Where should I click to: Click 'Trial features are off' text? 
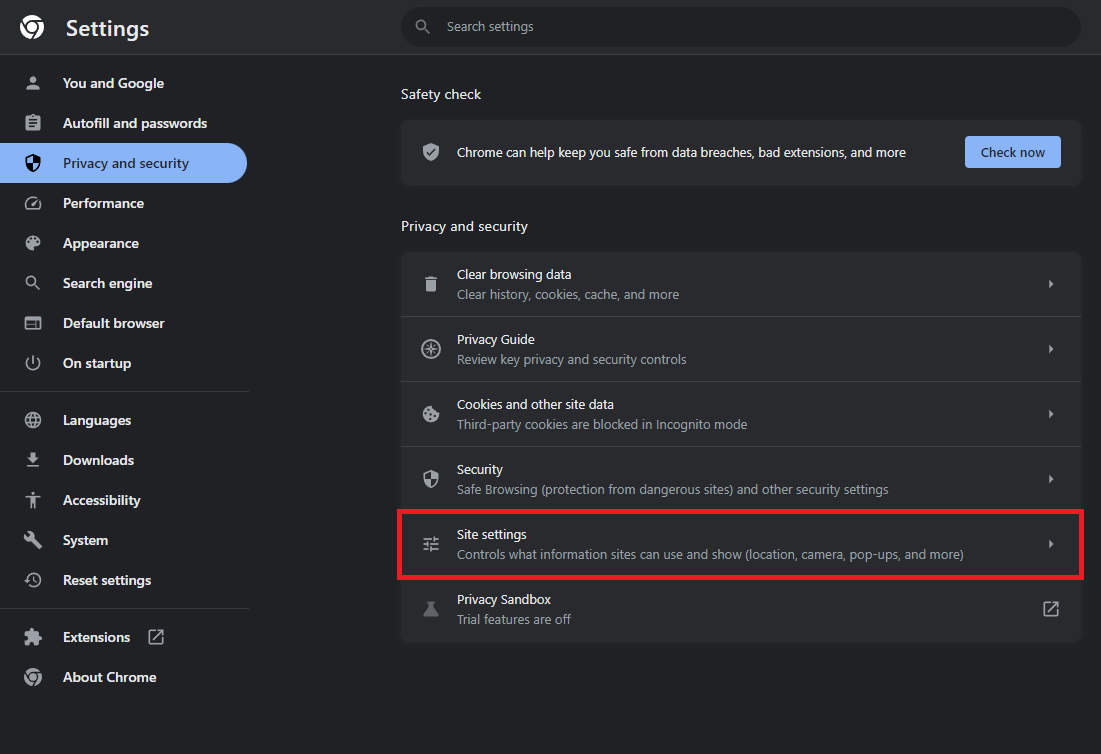(x=513, y=619)
